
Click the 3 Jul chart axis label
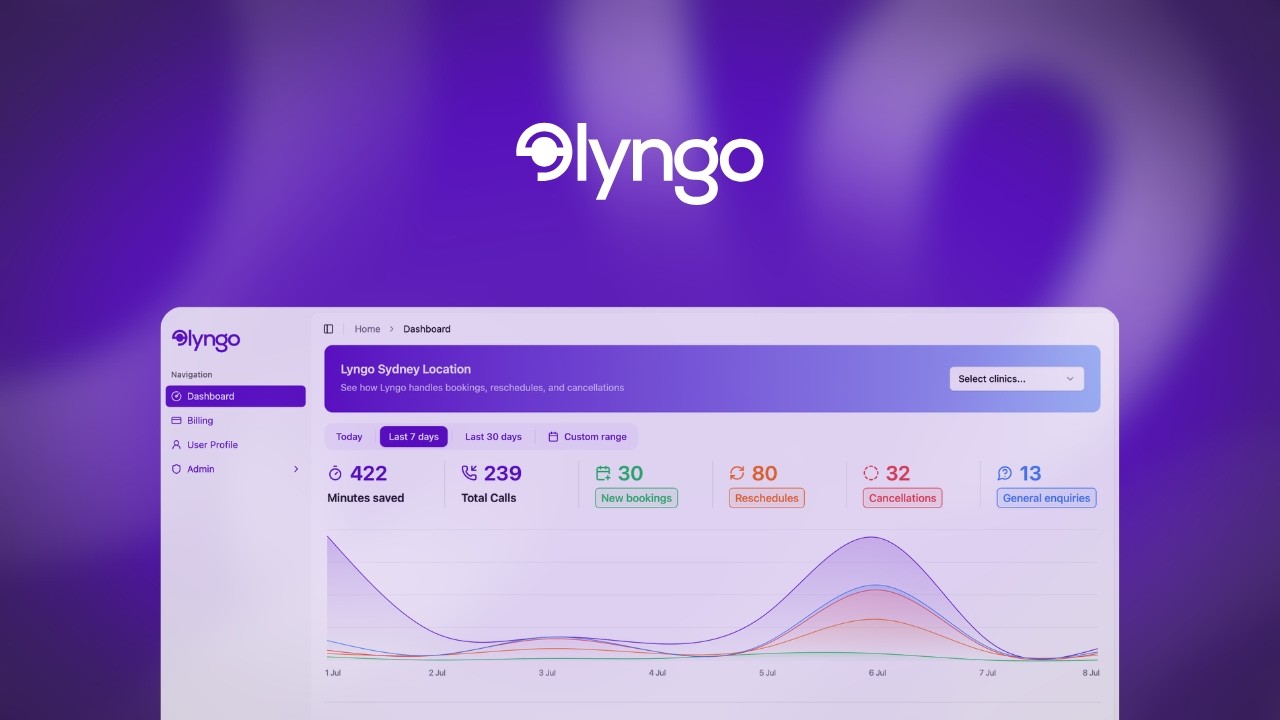(547, 673)
